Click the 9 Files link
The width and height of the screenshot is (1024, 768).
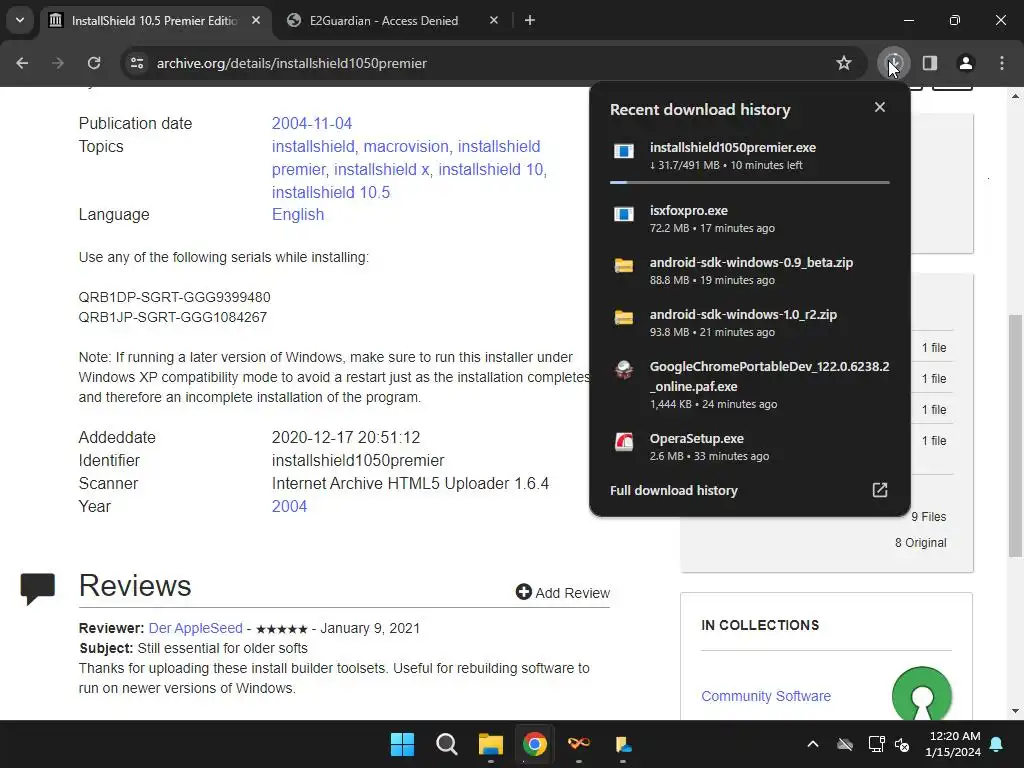(929, 517)
